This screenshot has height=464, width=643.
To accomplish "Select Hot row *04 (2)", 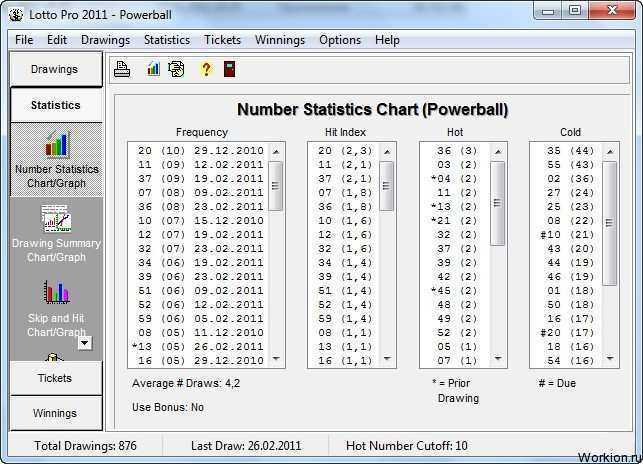I will coord(455,178).
